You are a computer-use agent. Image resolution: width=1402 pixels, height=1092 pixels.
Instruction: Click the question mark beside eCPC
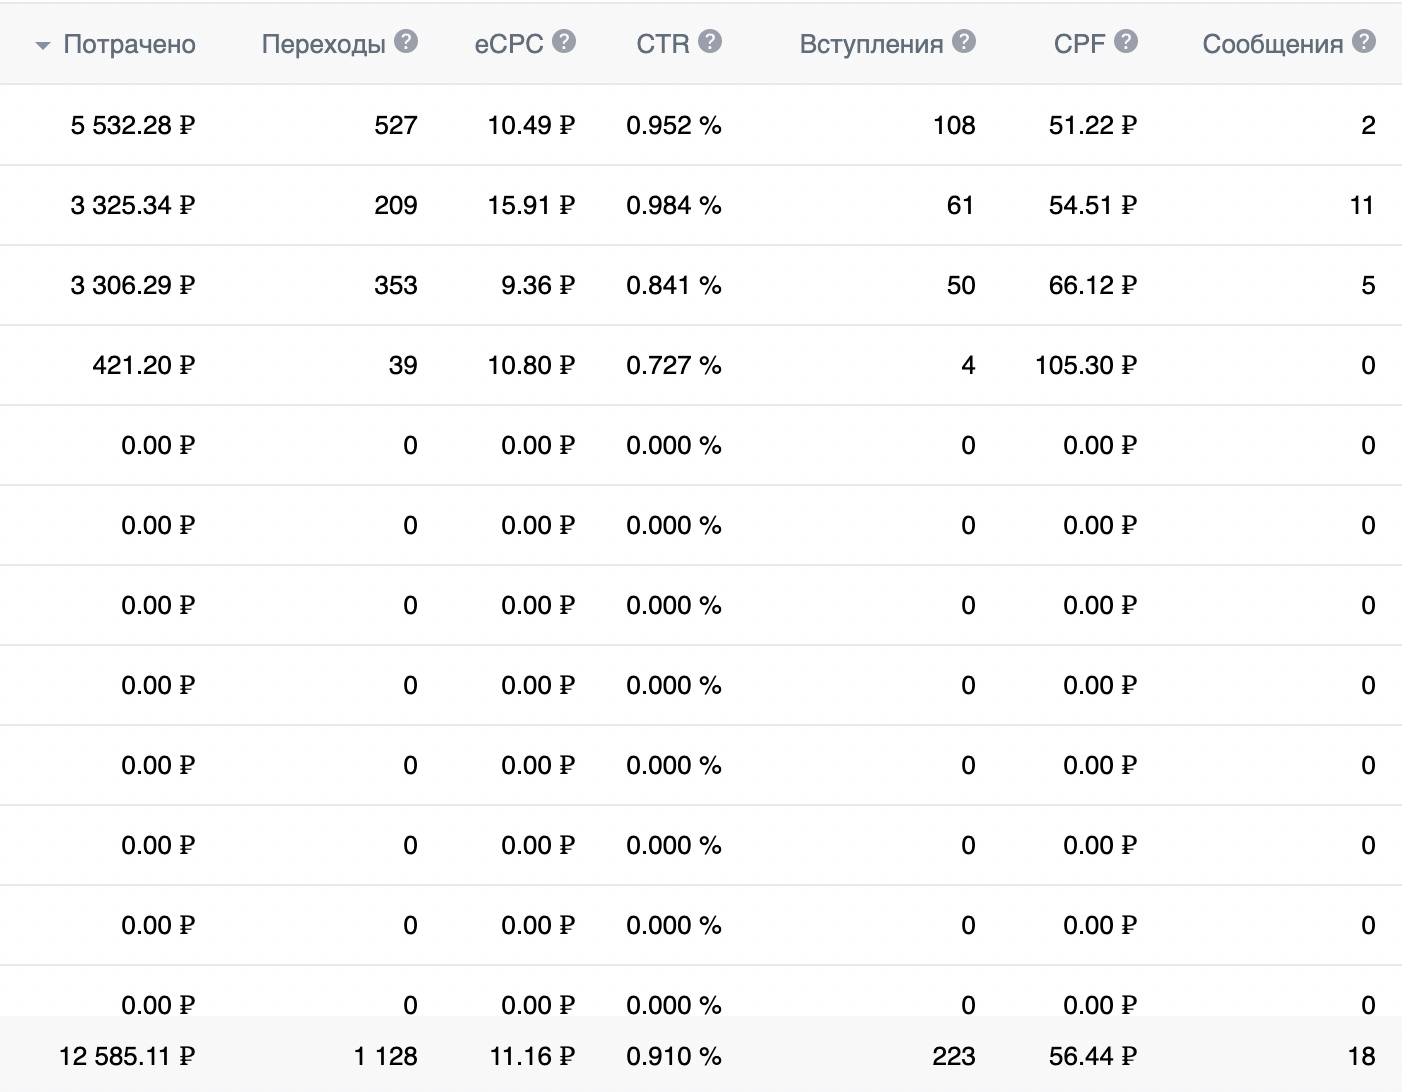(564, 42)
